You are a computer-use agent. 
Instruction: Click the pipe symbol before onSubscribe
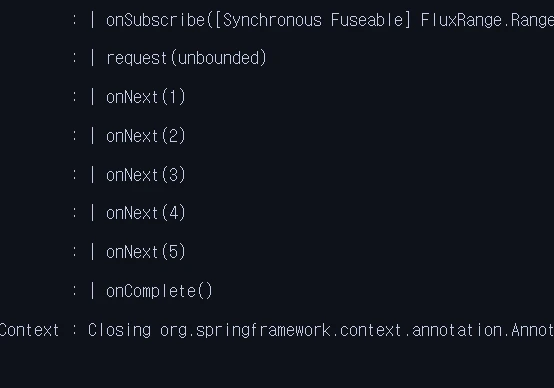[x=93, y=20]
